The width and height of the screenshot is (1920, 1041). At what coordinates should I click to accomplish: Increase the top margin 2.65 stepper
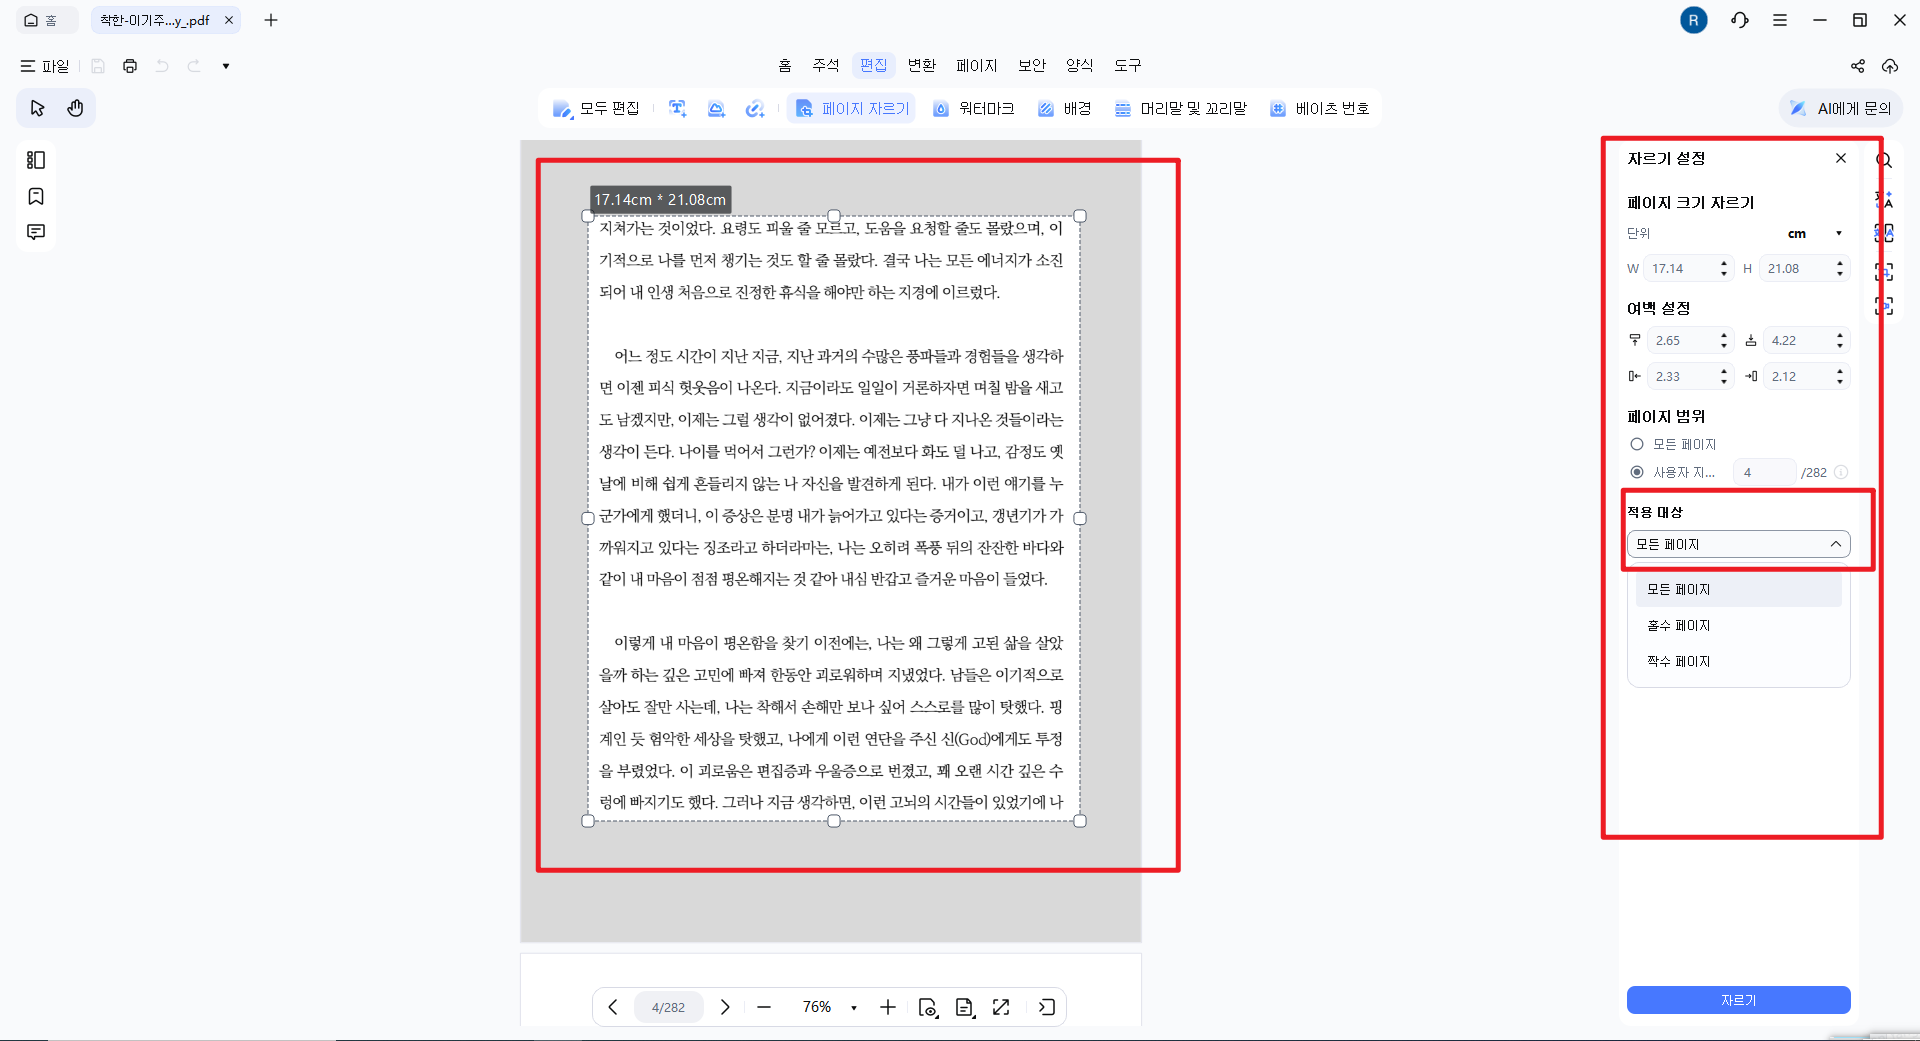(x=1724, y=336)
